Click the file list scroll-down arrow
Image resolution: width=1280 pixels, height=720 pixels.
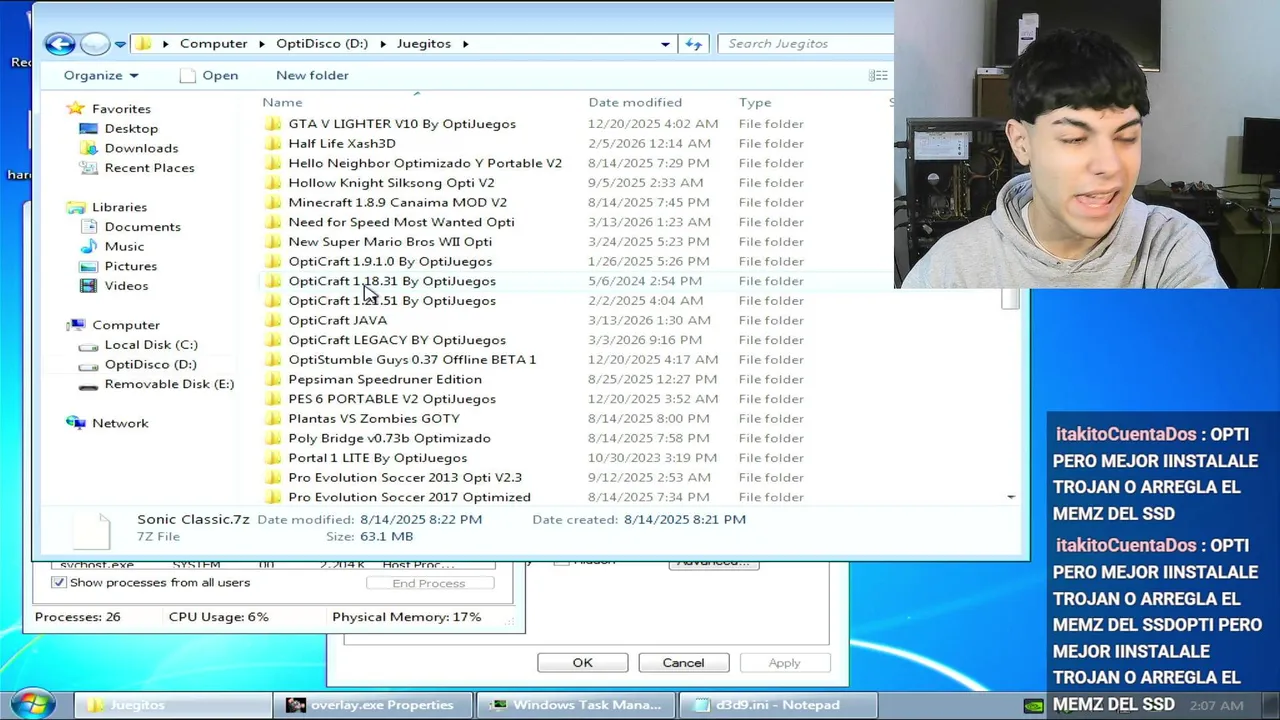coord(1011,497)
